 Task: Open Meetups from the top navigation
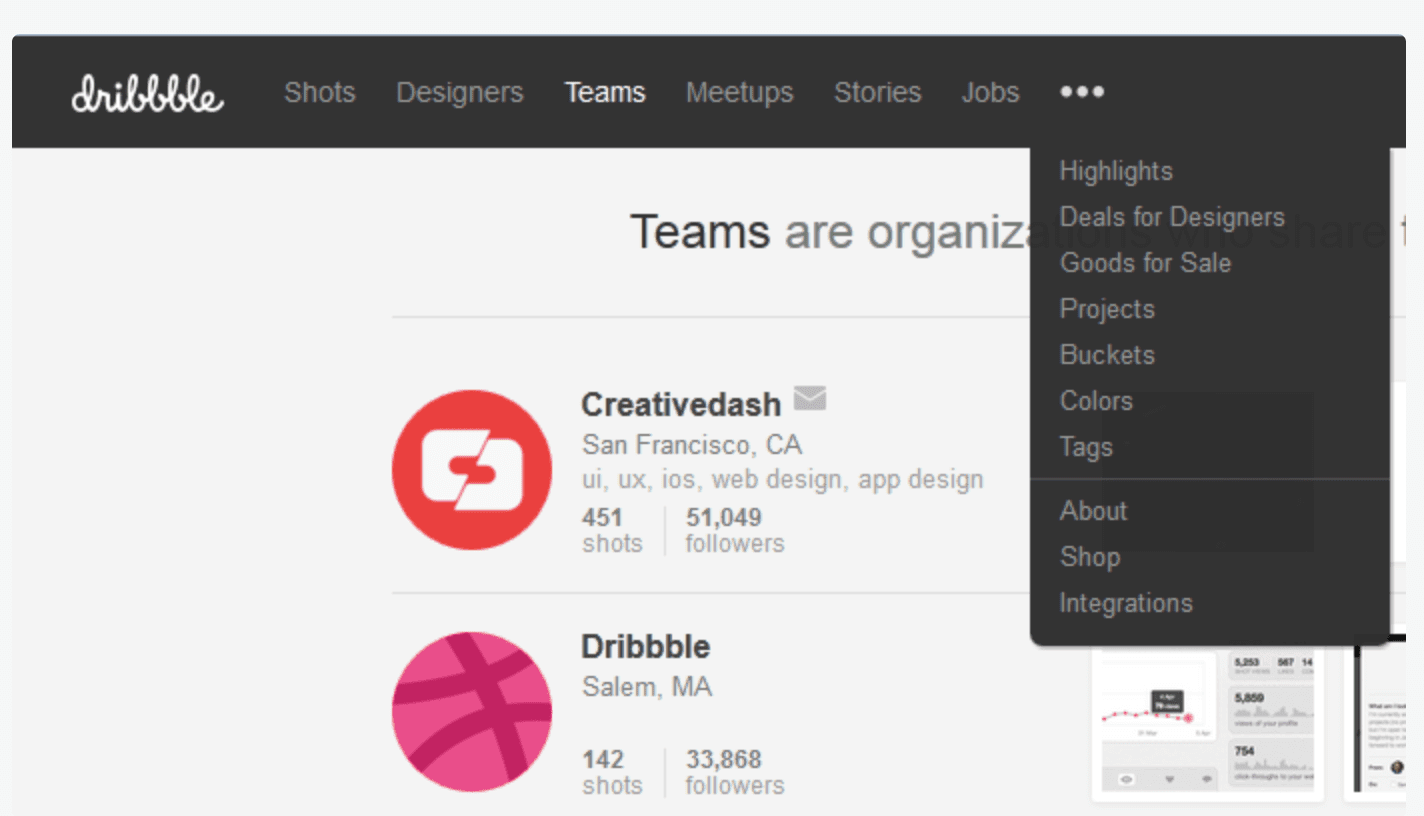tap(739, 93)
